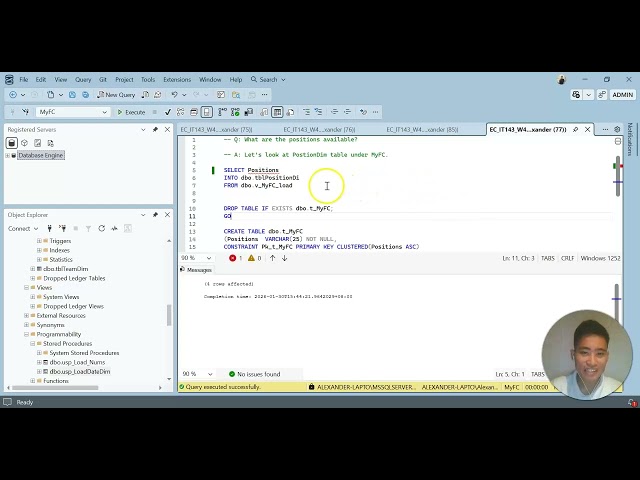Click the Object Explorer horizontal scrollbar thumb
This screenshot has height=480, width=640.
(55, 388)
